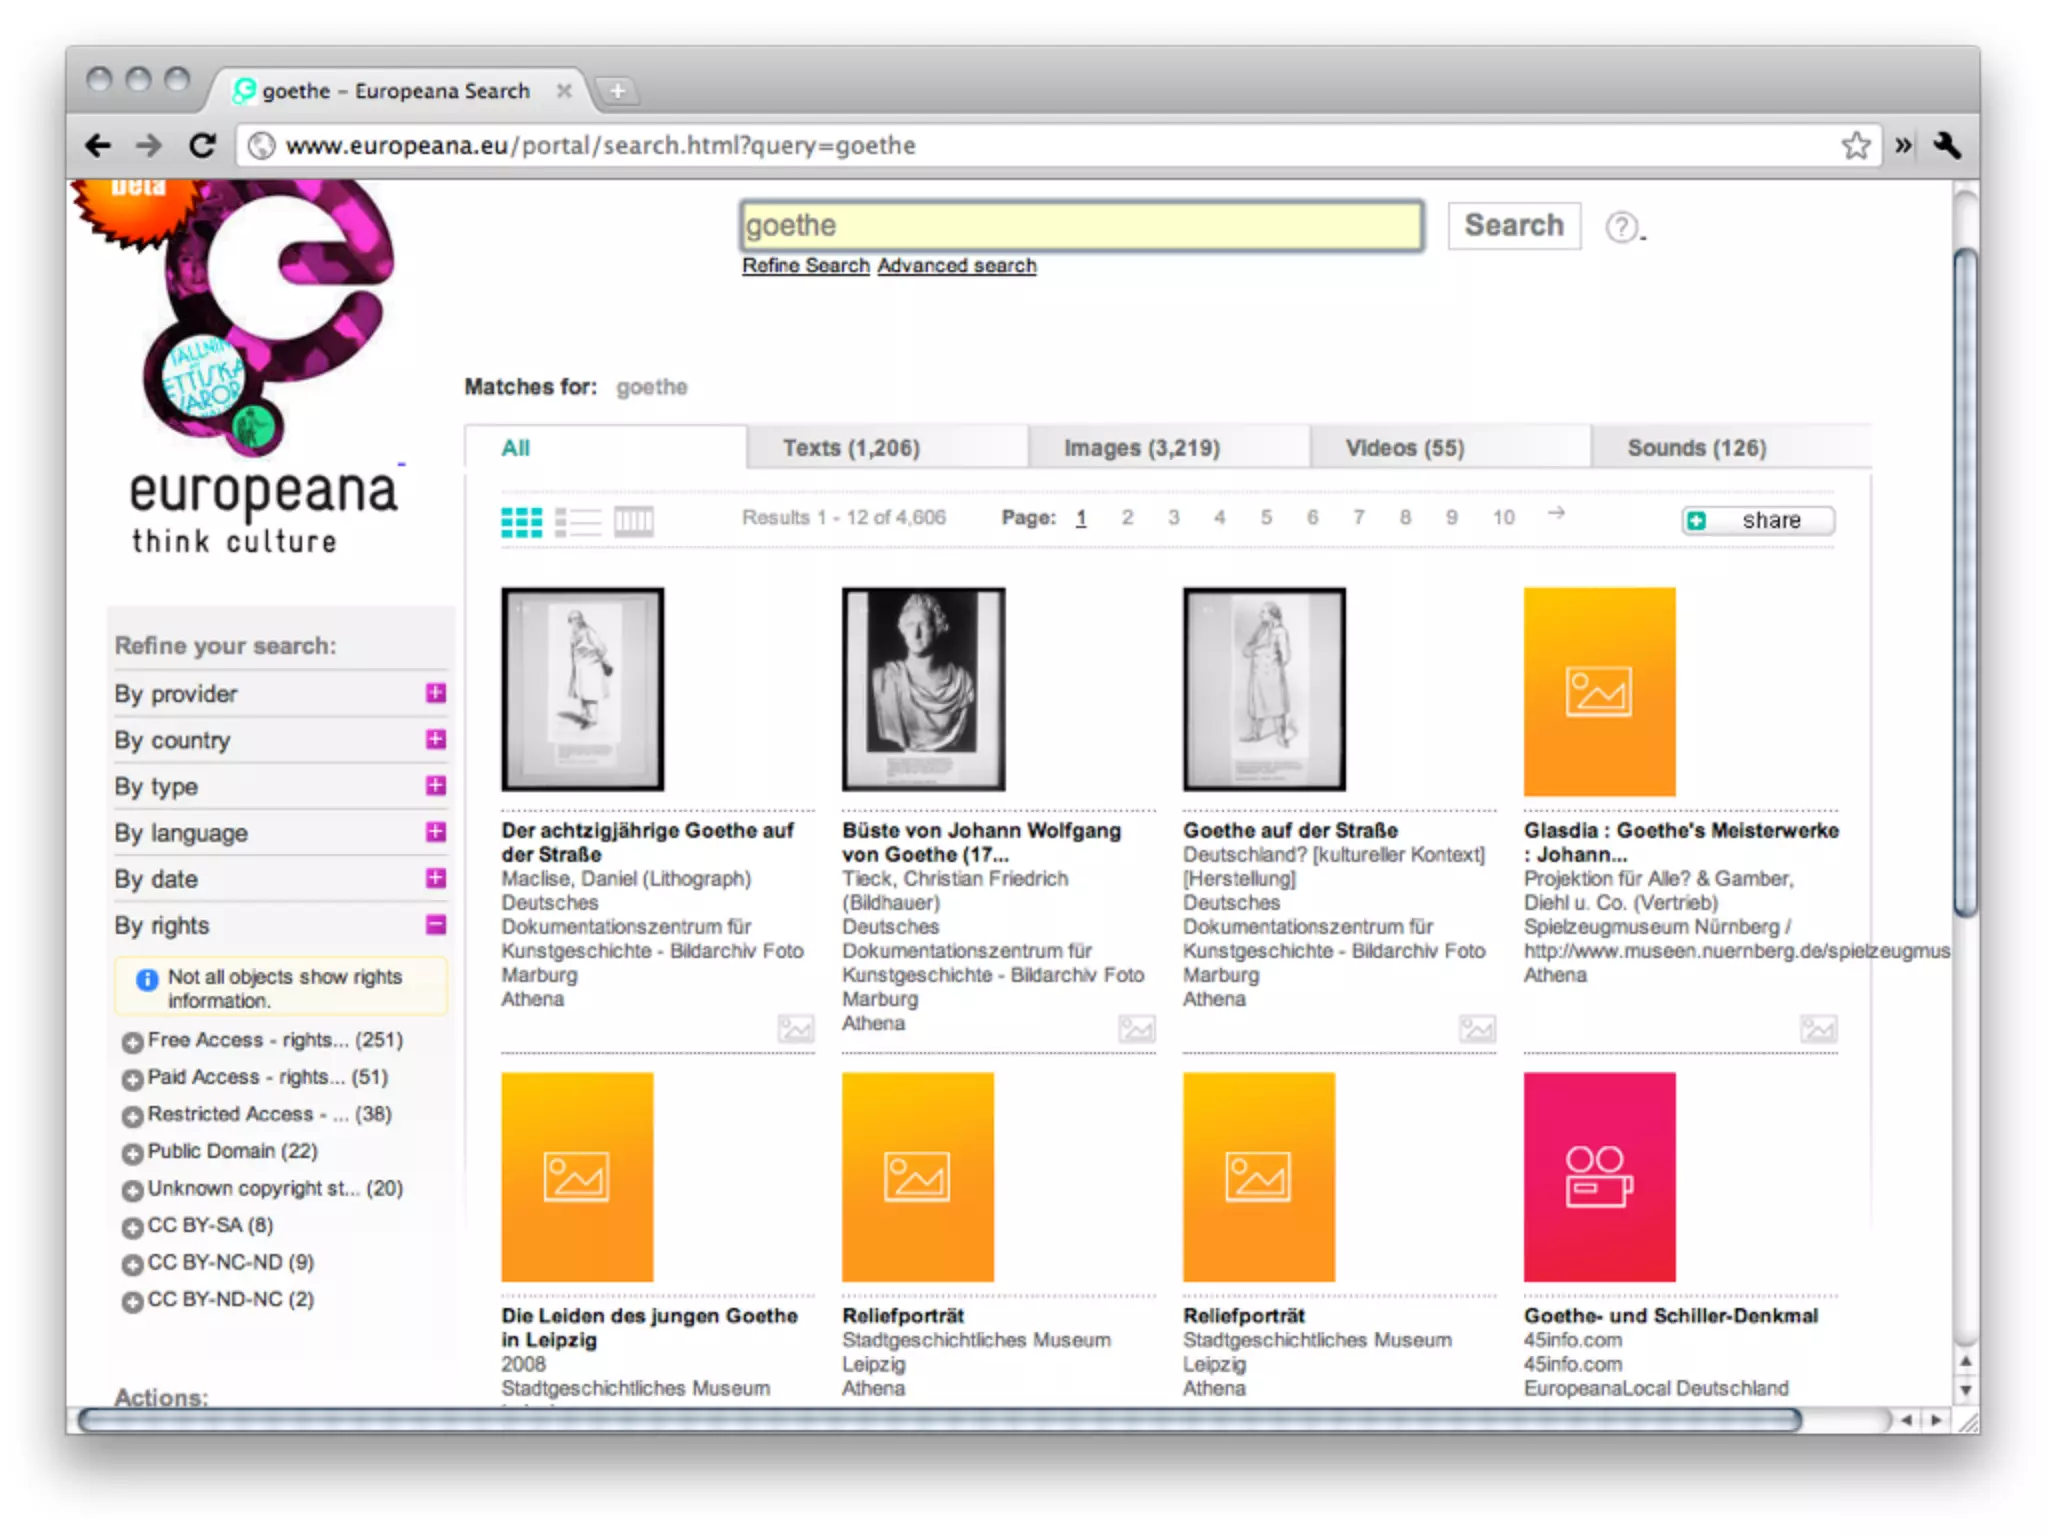Open the Advanced search link
This screenshot has height=1536, width=2048.
click(956, 266)
